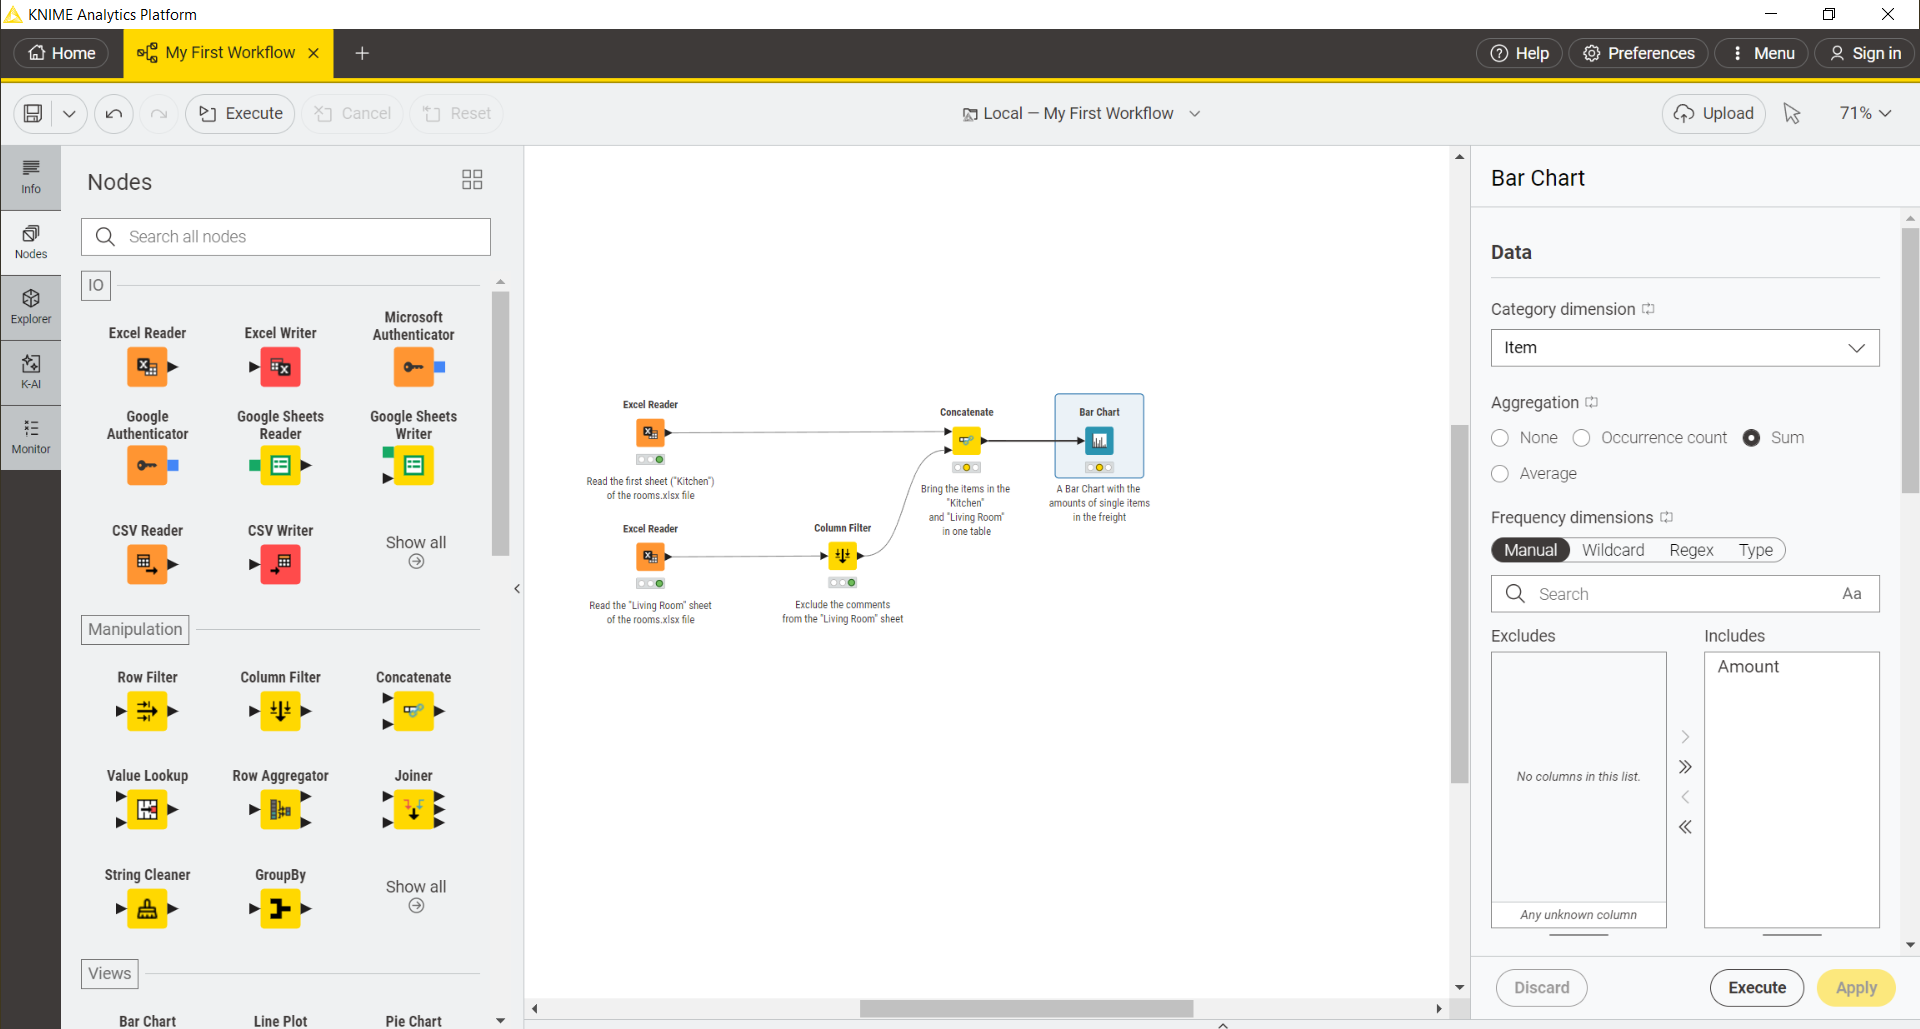
Task: Expand the save options arrow
Action: coord(69,113)
